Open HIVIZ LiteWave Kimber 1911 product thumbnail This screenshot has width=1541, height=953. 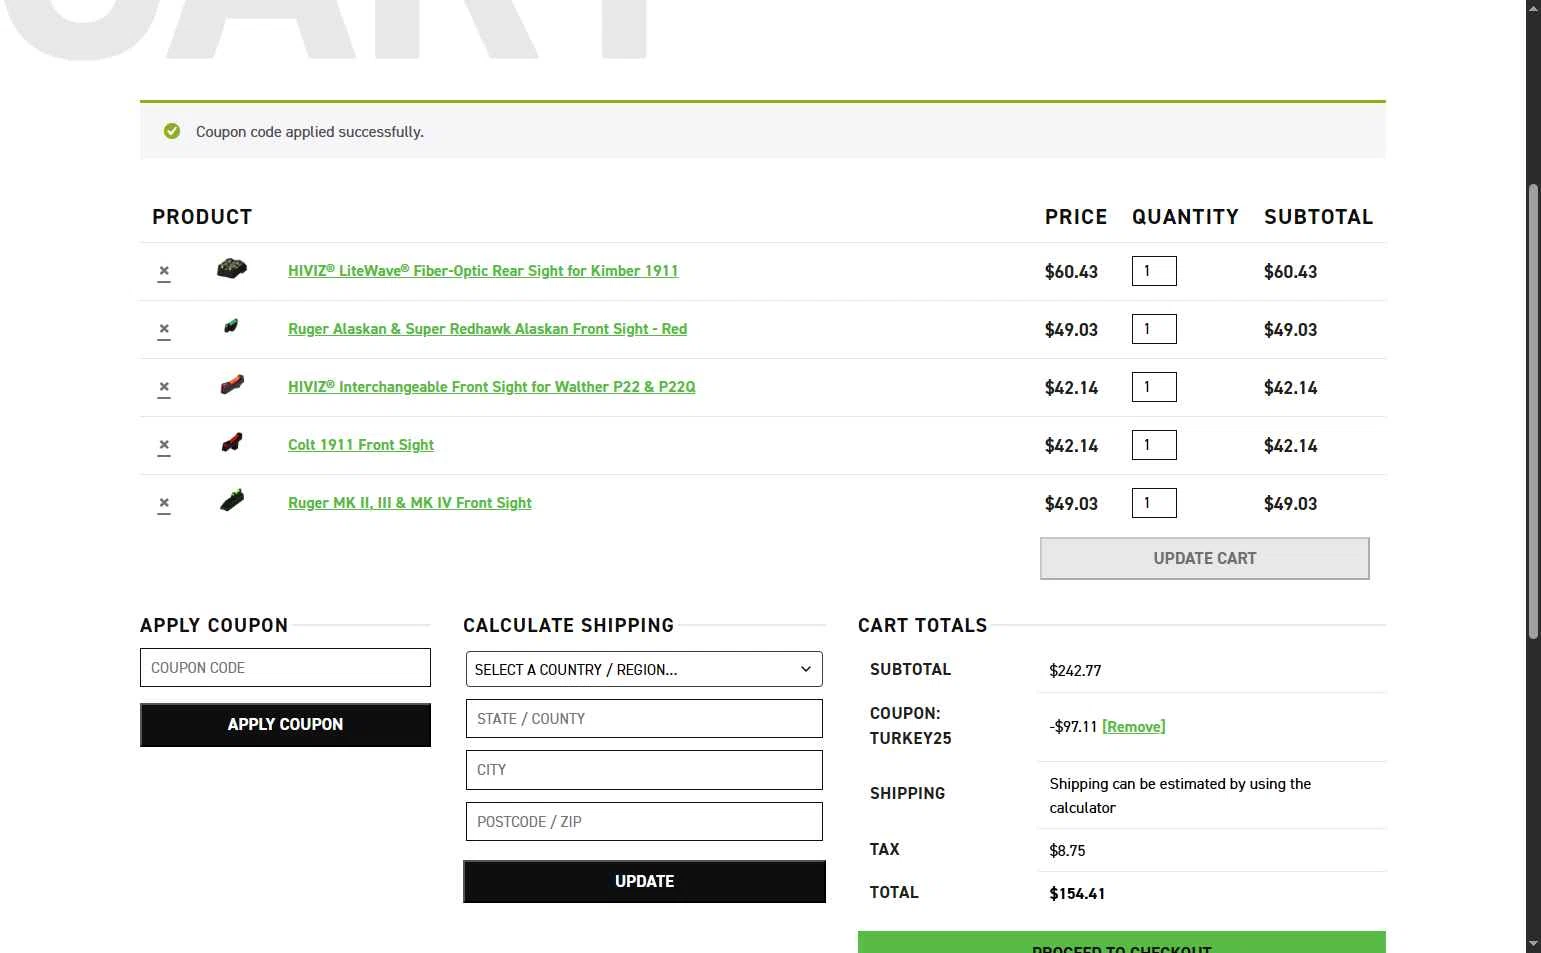pos(232,269)
